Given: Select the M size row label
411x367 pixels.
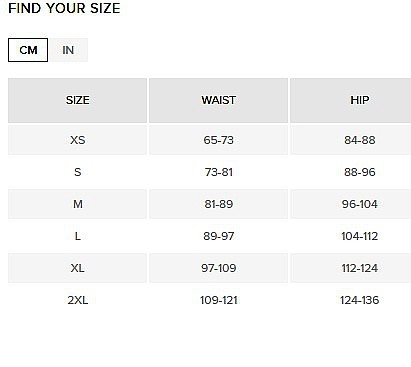Looking at the screenshot, I should (78, 204).
